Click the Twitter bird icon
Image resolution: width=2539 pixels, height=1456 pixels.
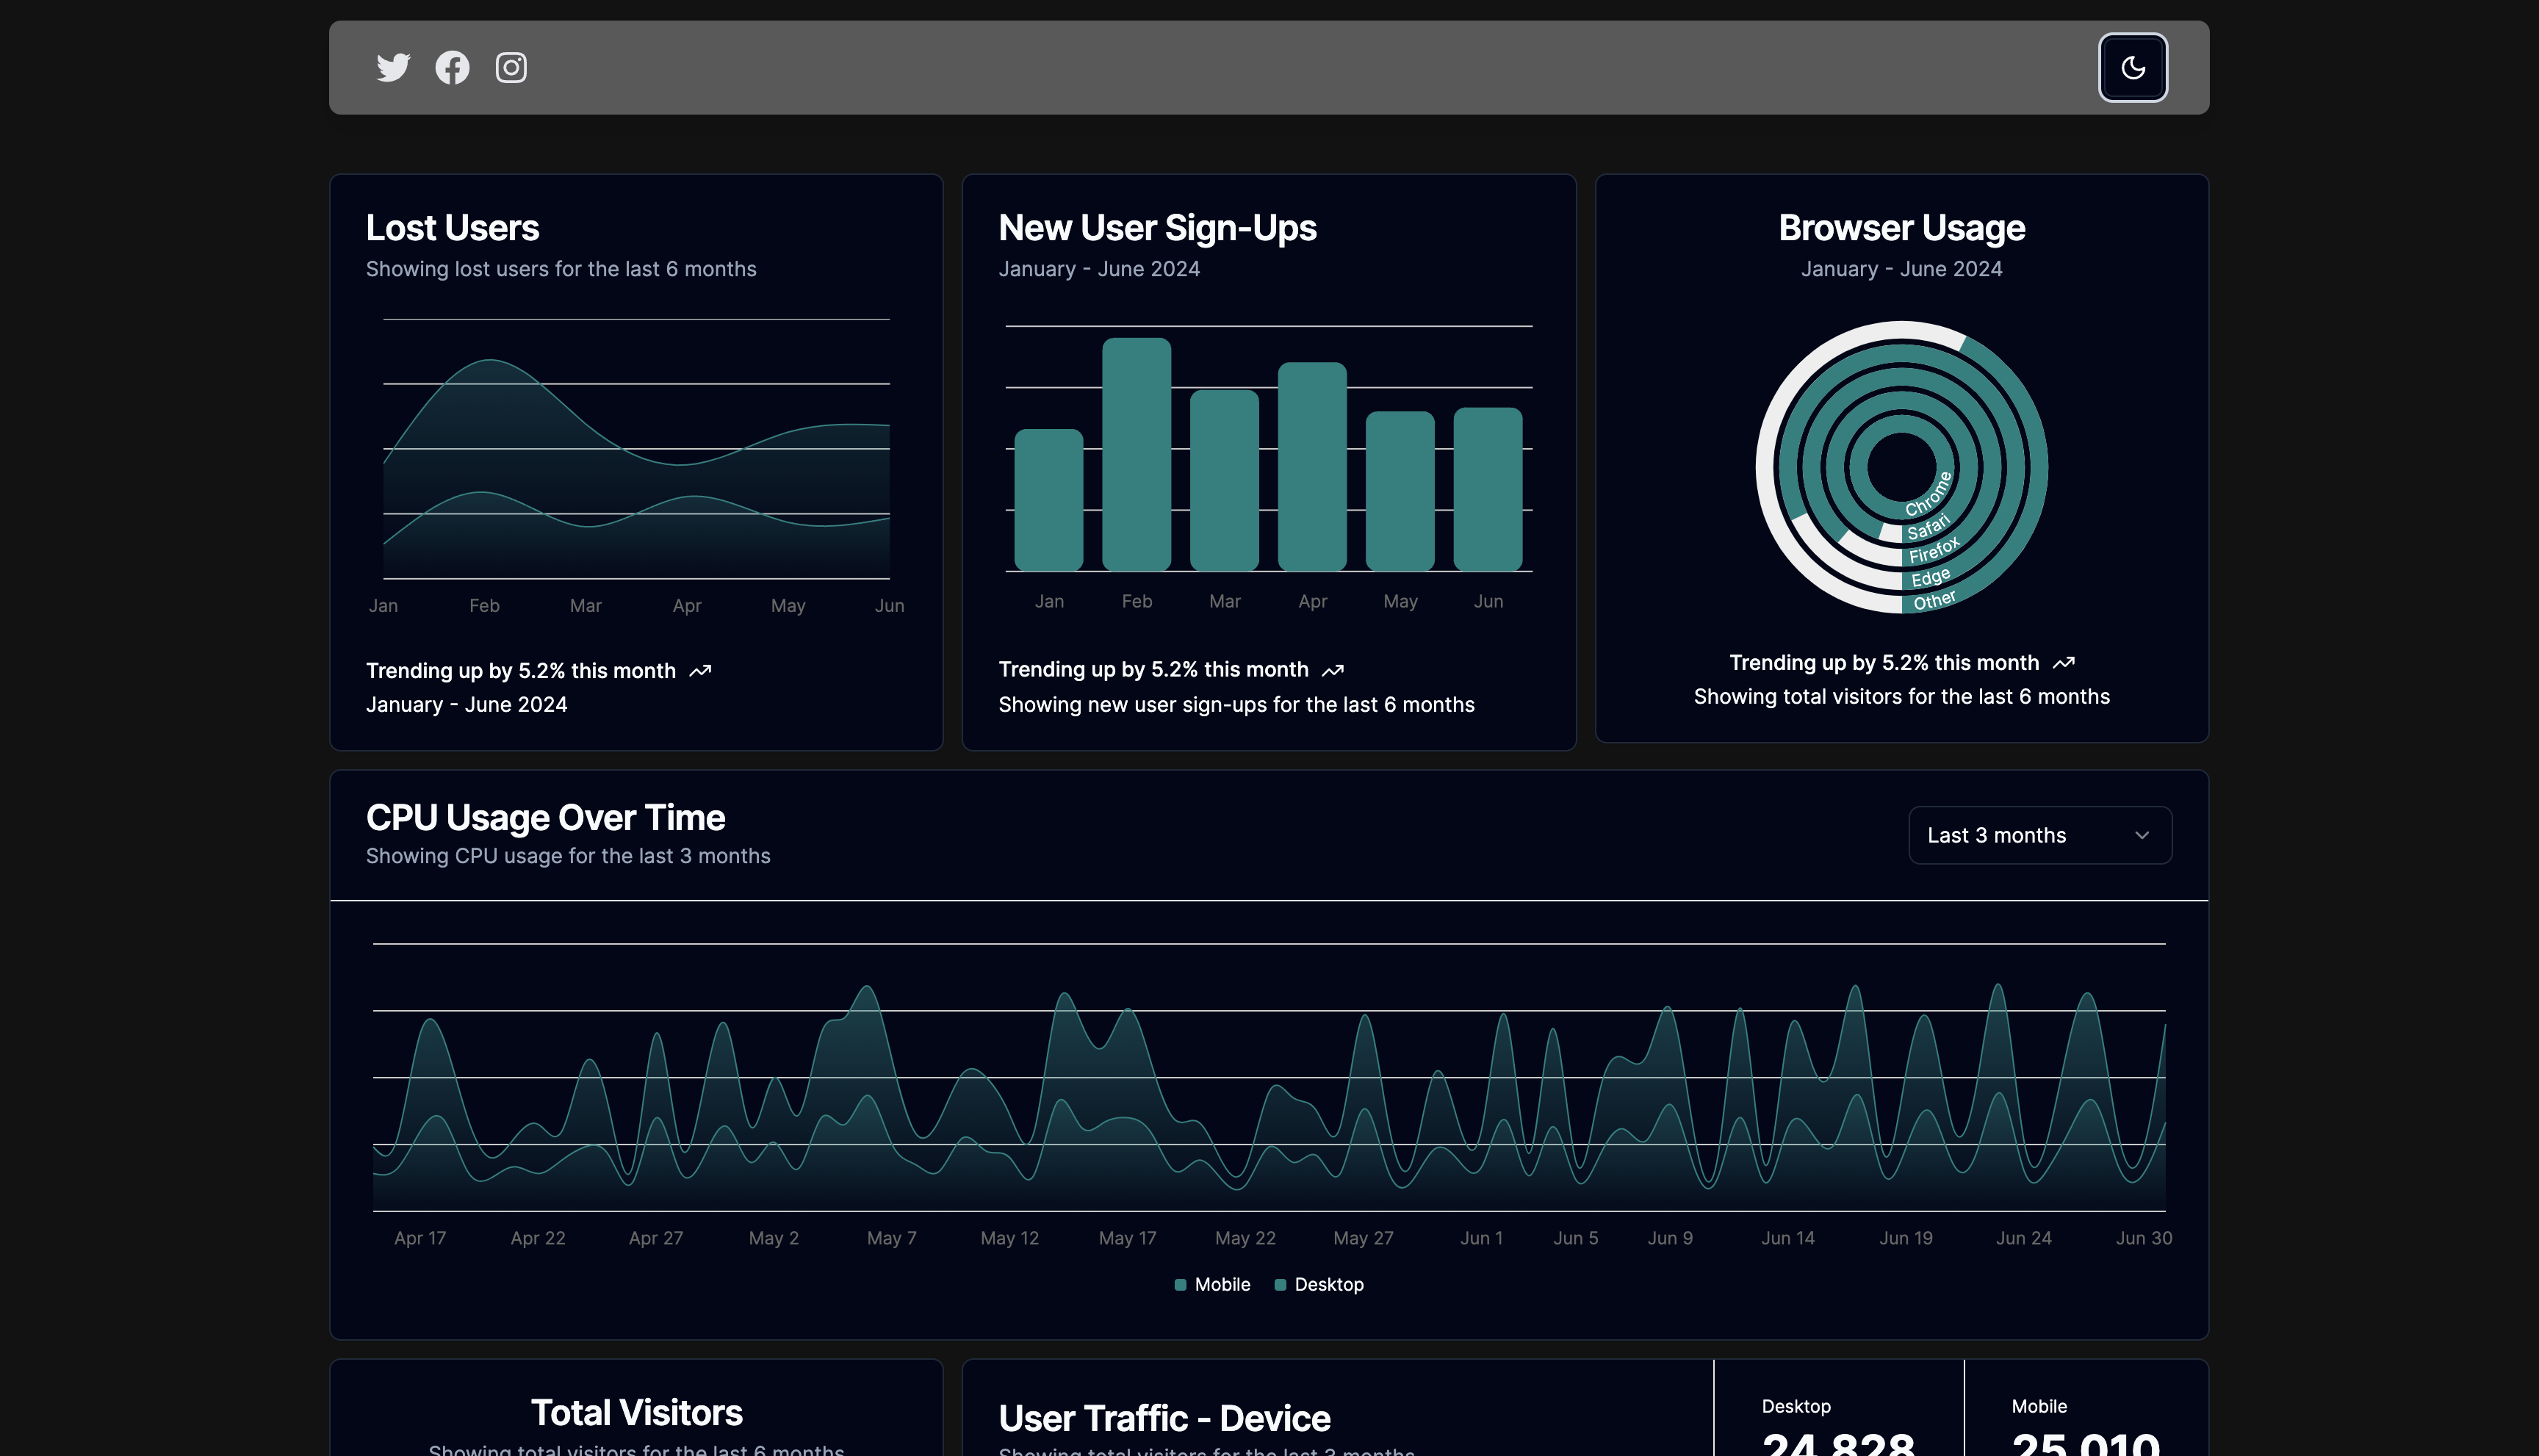[393, 67]
